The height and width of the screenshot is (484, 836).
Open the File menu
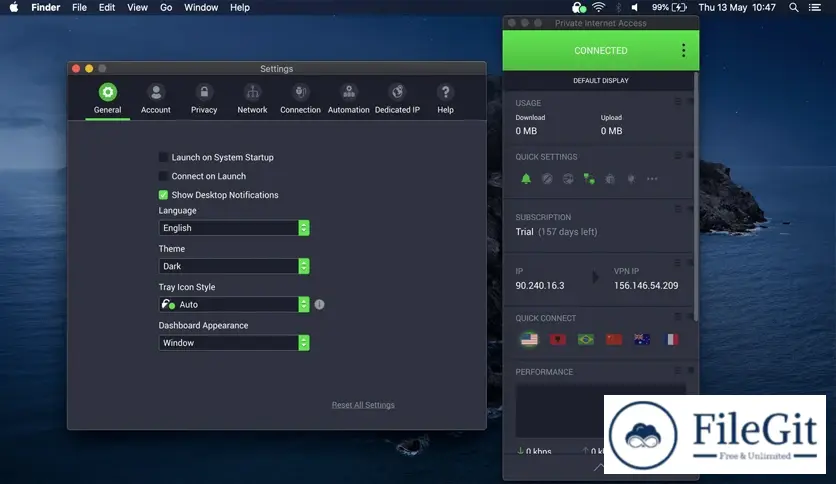coord(79,7)
